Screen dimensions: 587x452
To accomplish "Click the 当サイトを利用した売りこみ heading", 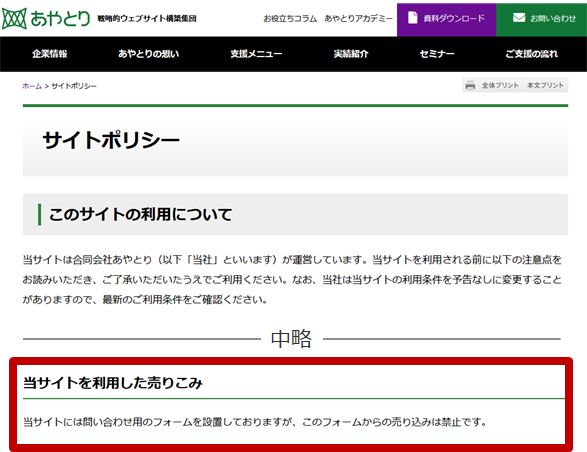I will pyautogui.click(x=113, y=383).
